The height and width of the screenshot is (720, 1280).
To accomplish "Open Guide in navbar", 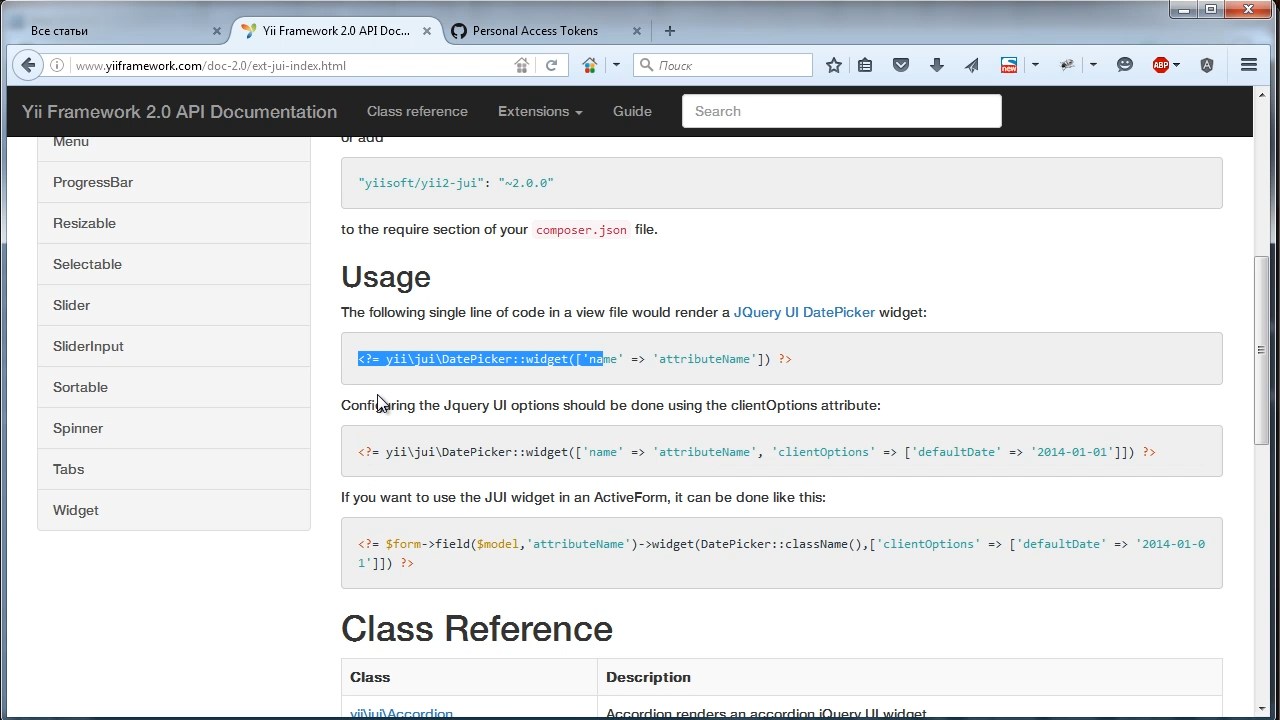I will (x=632, y=111).
